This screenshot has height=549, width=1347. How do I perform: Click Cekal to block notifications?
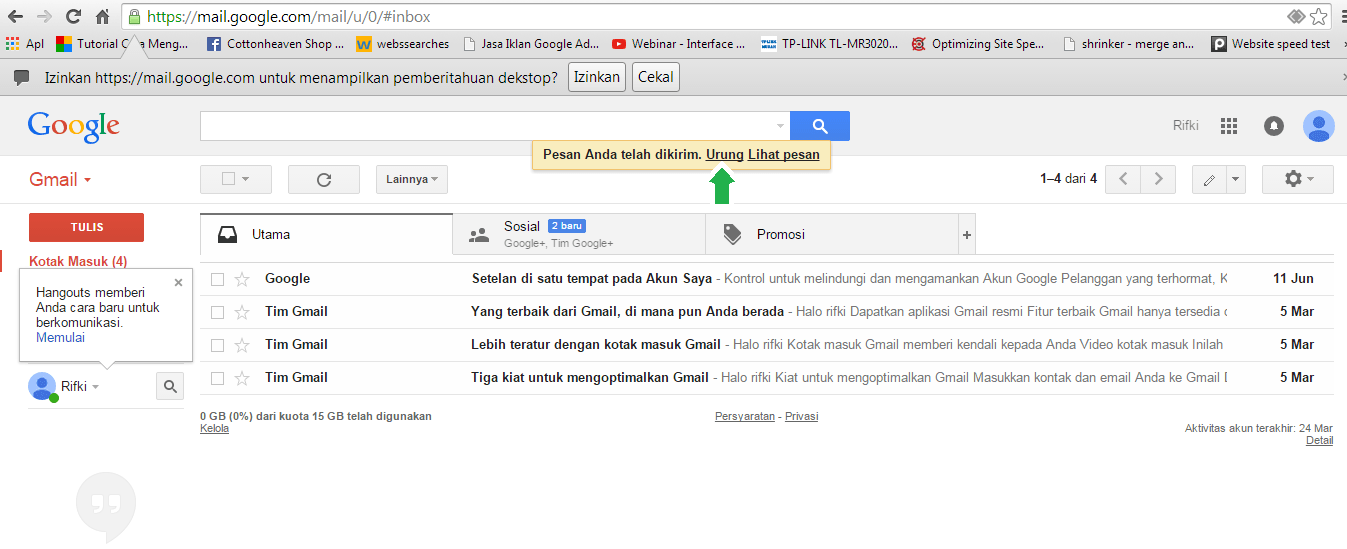[x=656, y=77]
